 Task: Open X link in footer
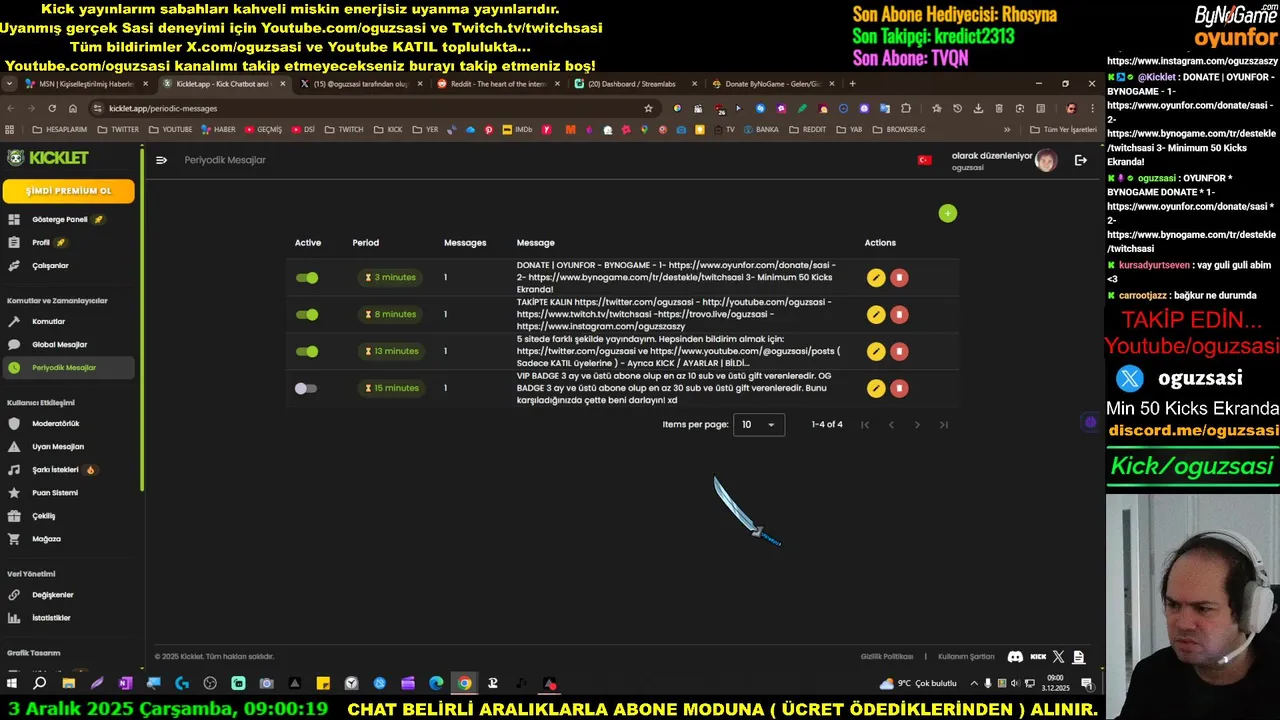[x=1059, y=657]
